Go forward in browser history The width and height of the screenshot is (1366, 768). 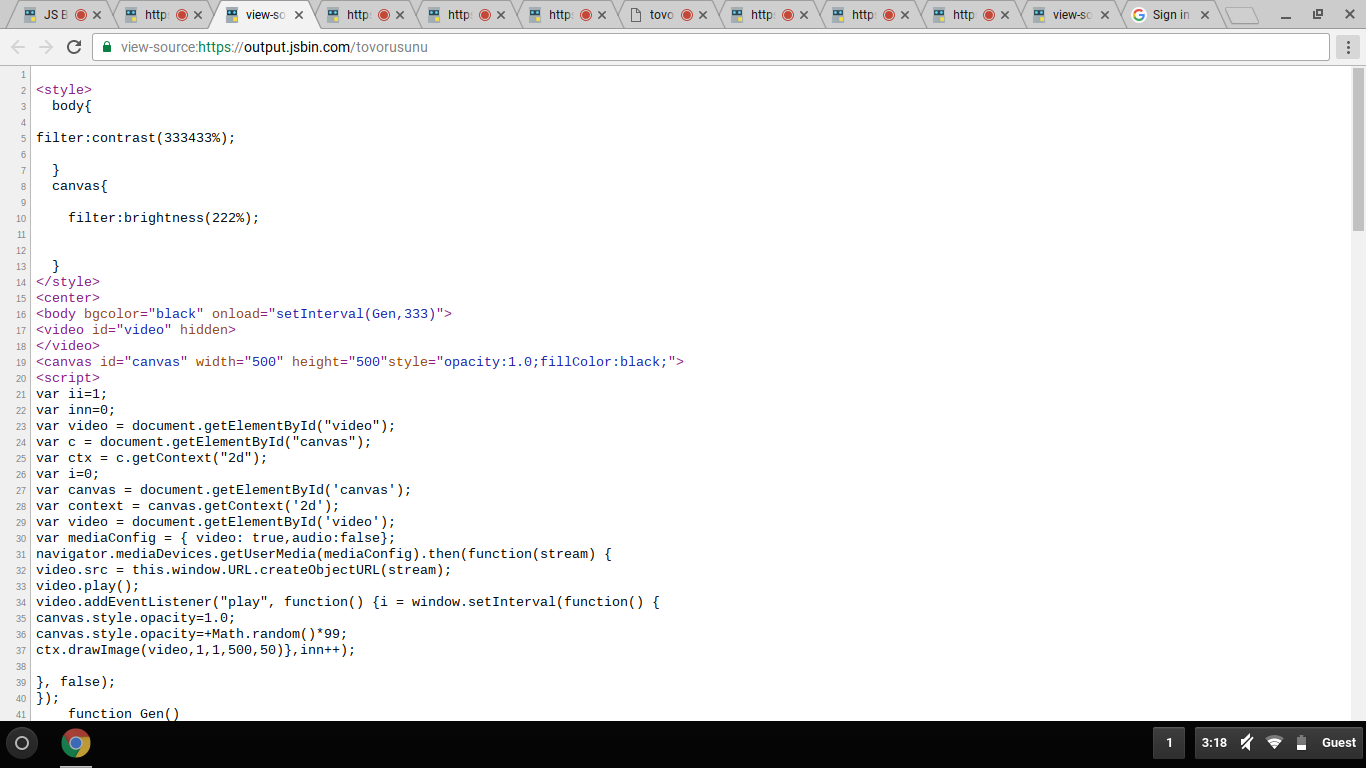[x=46, y=47]
